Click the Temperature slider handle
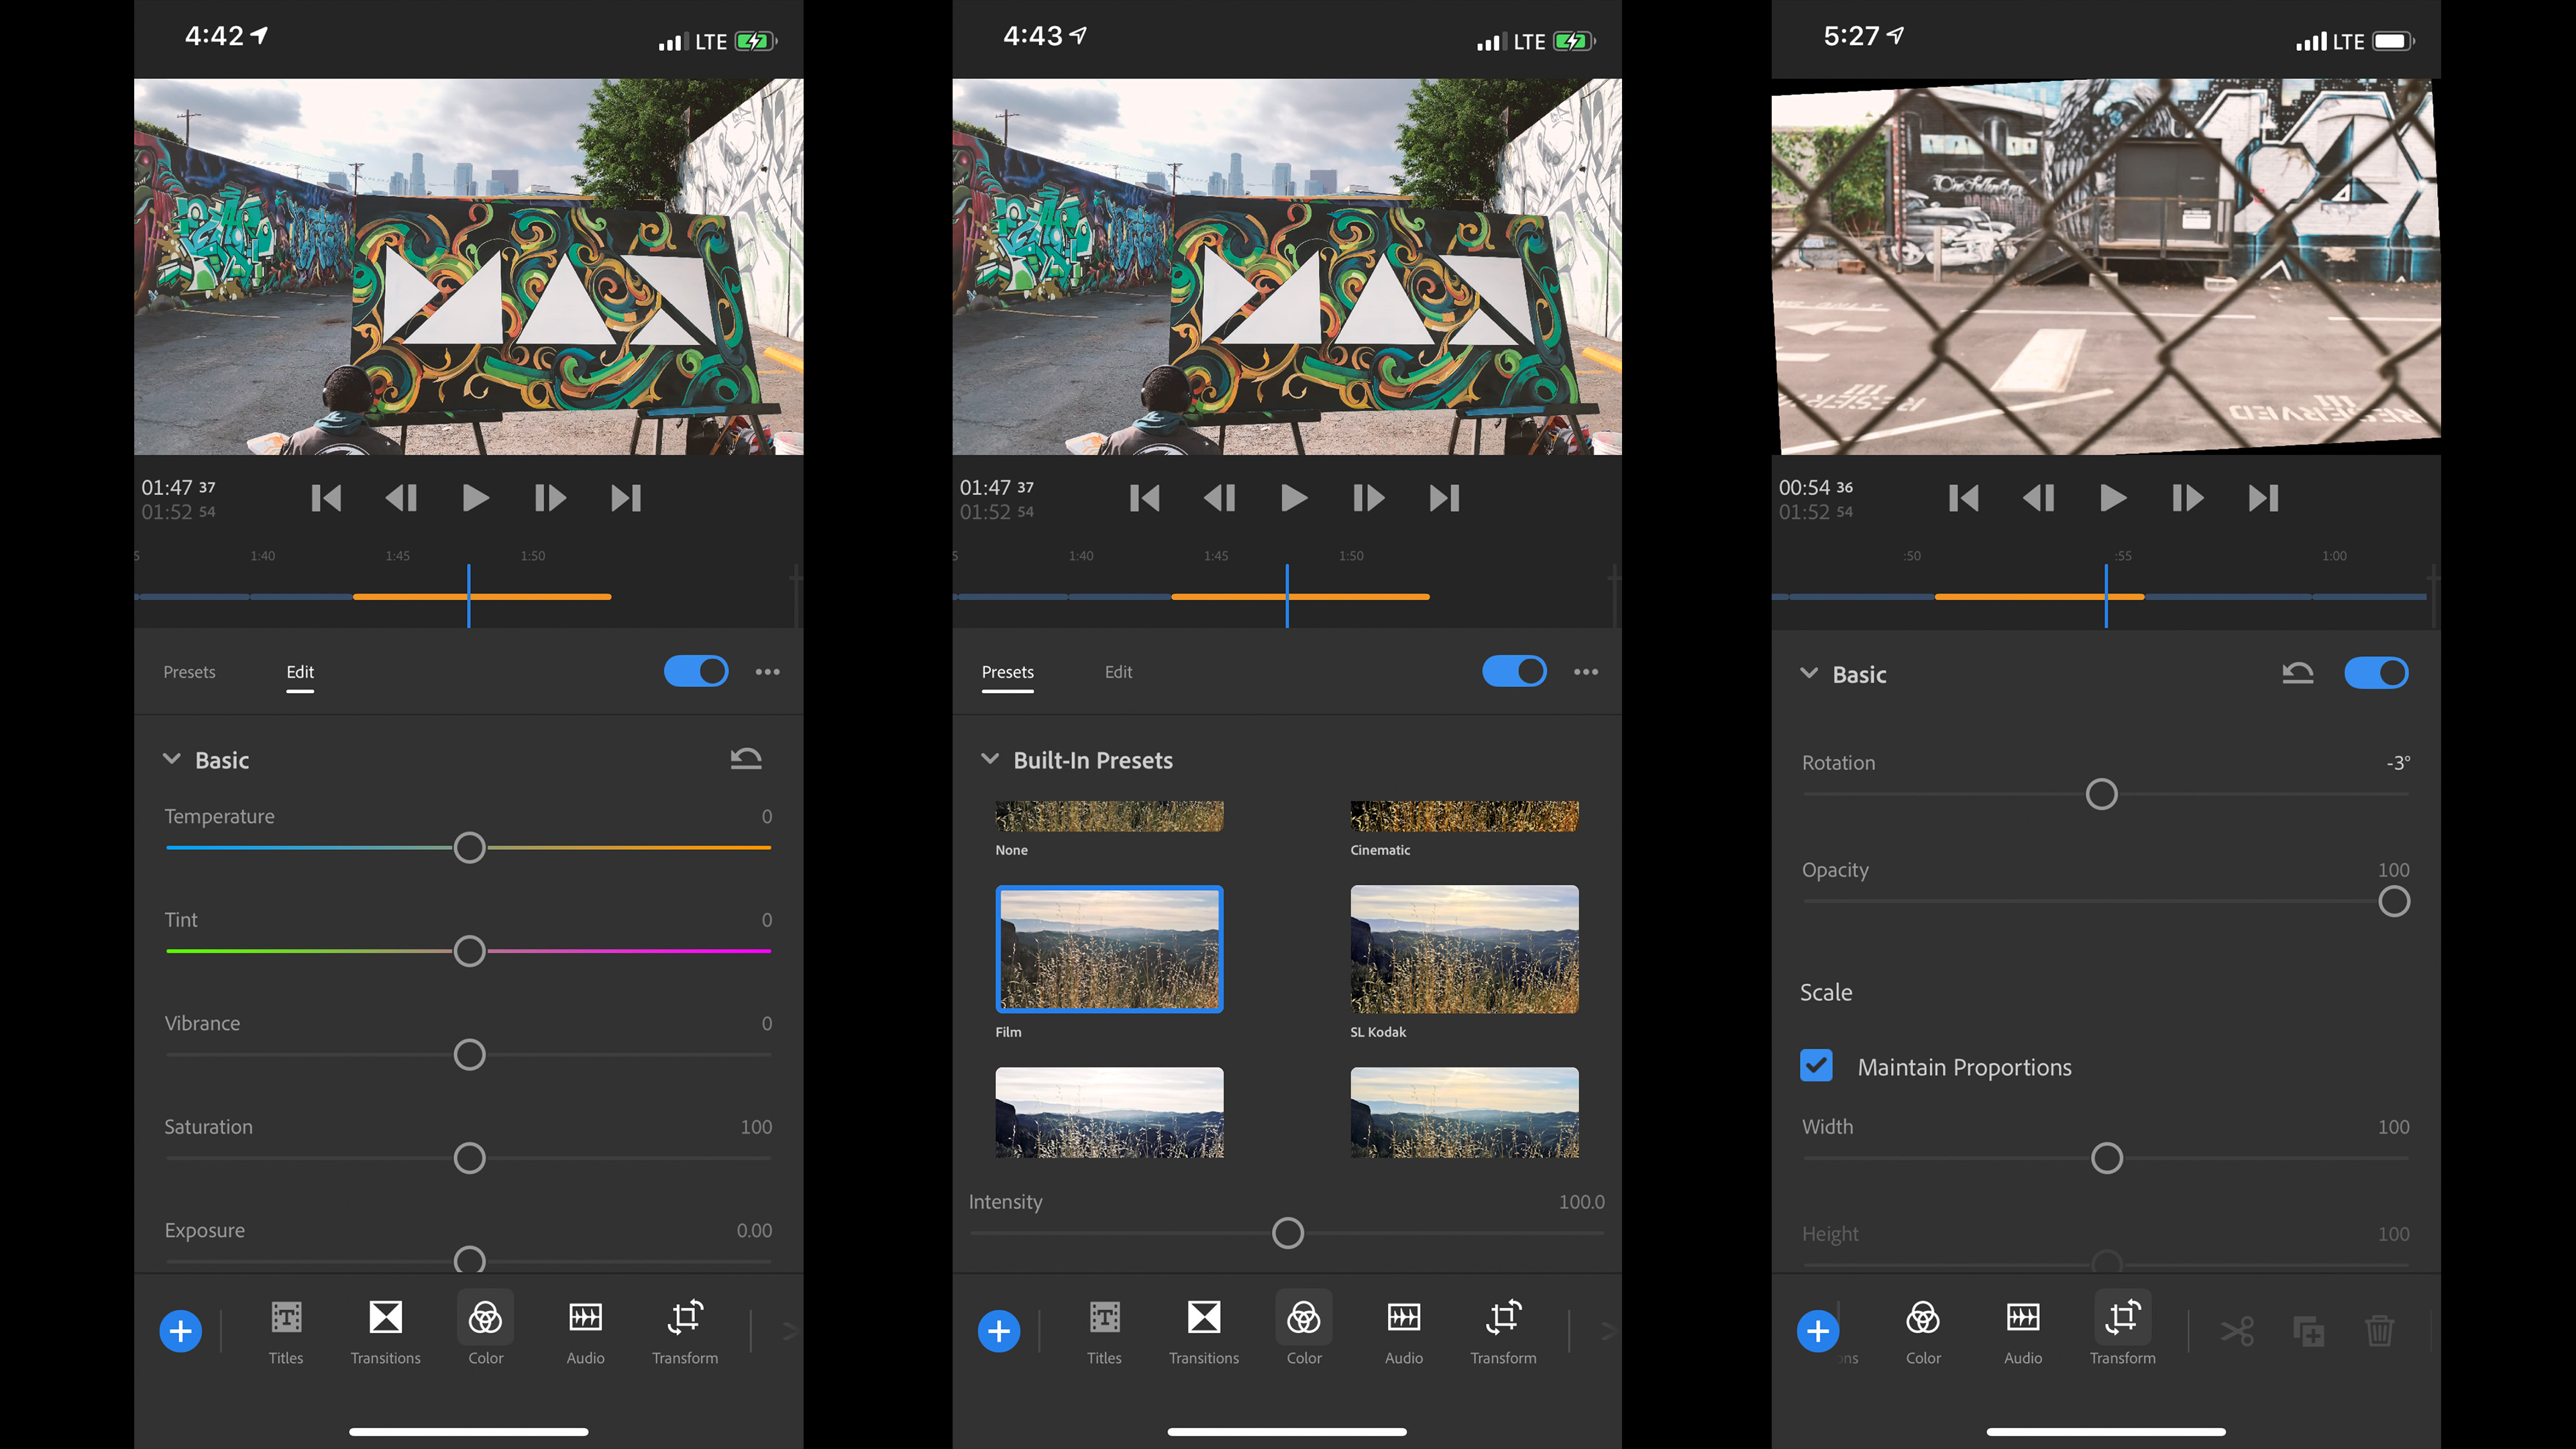 tap(469, 848)
